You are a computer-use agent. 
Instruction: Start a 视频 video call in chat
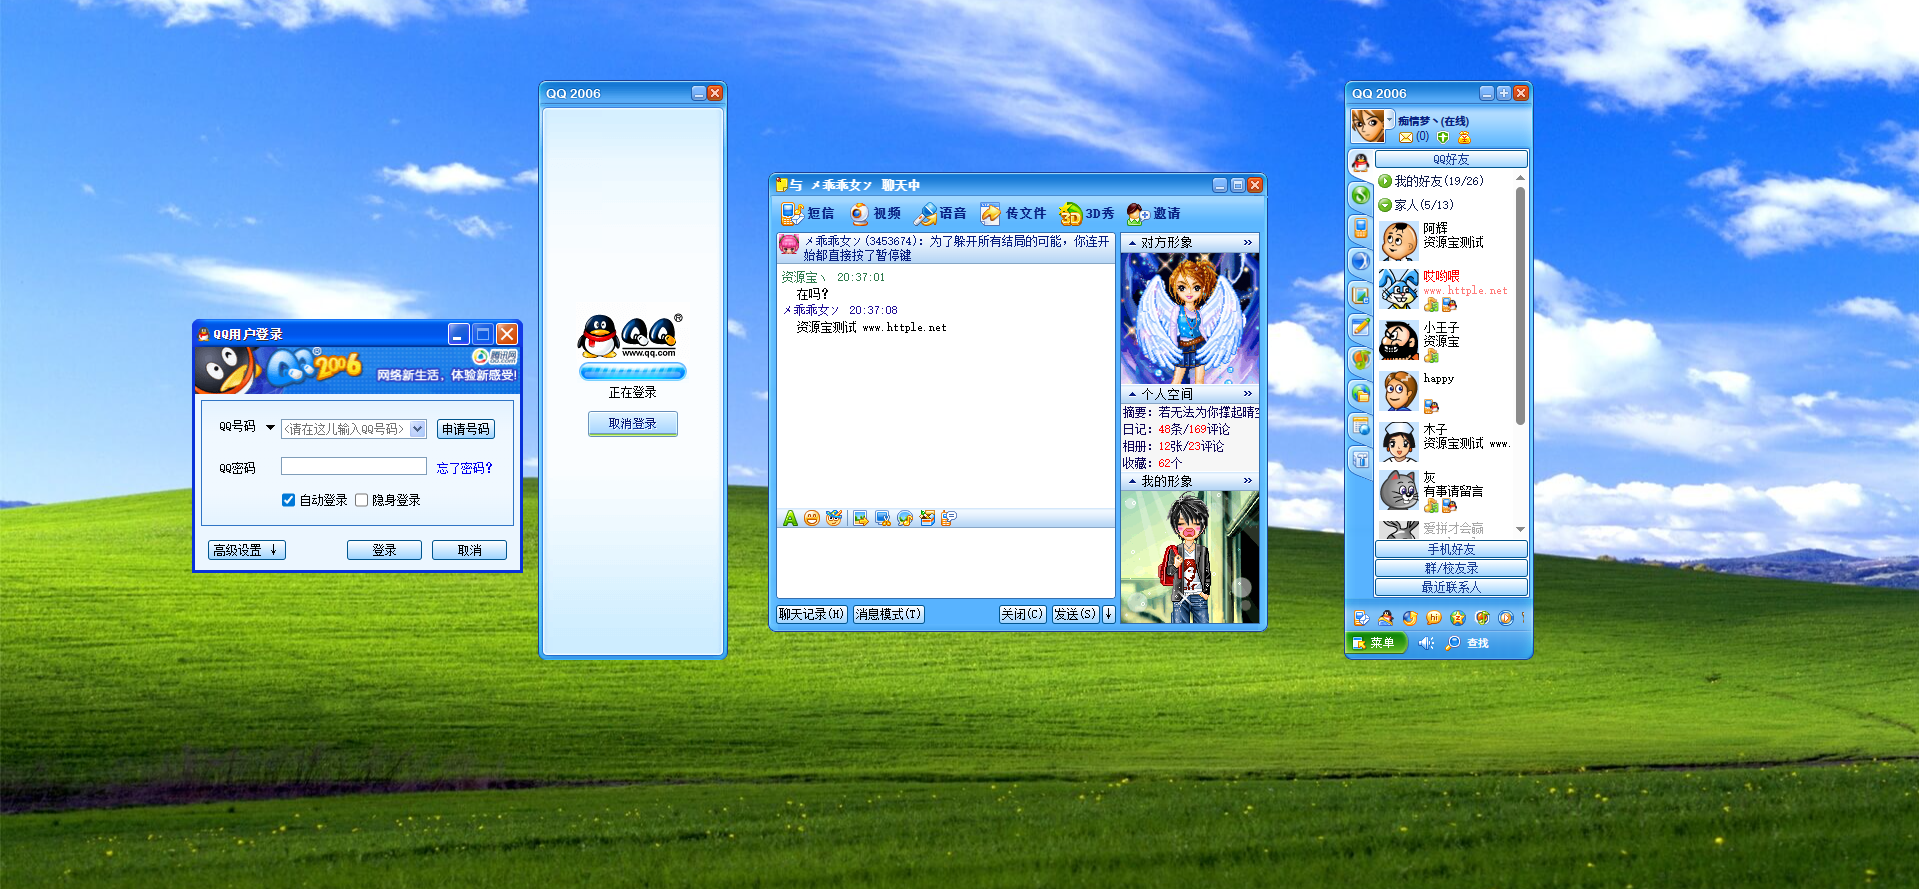click(875, 213)
